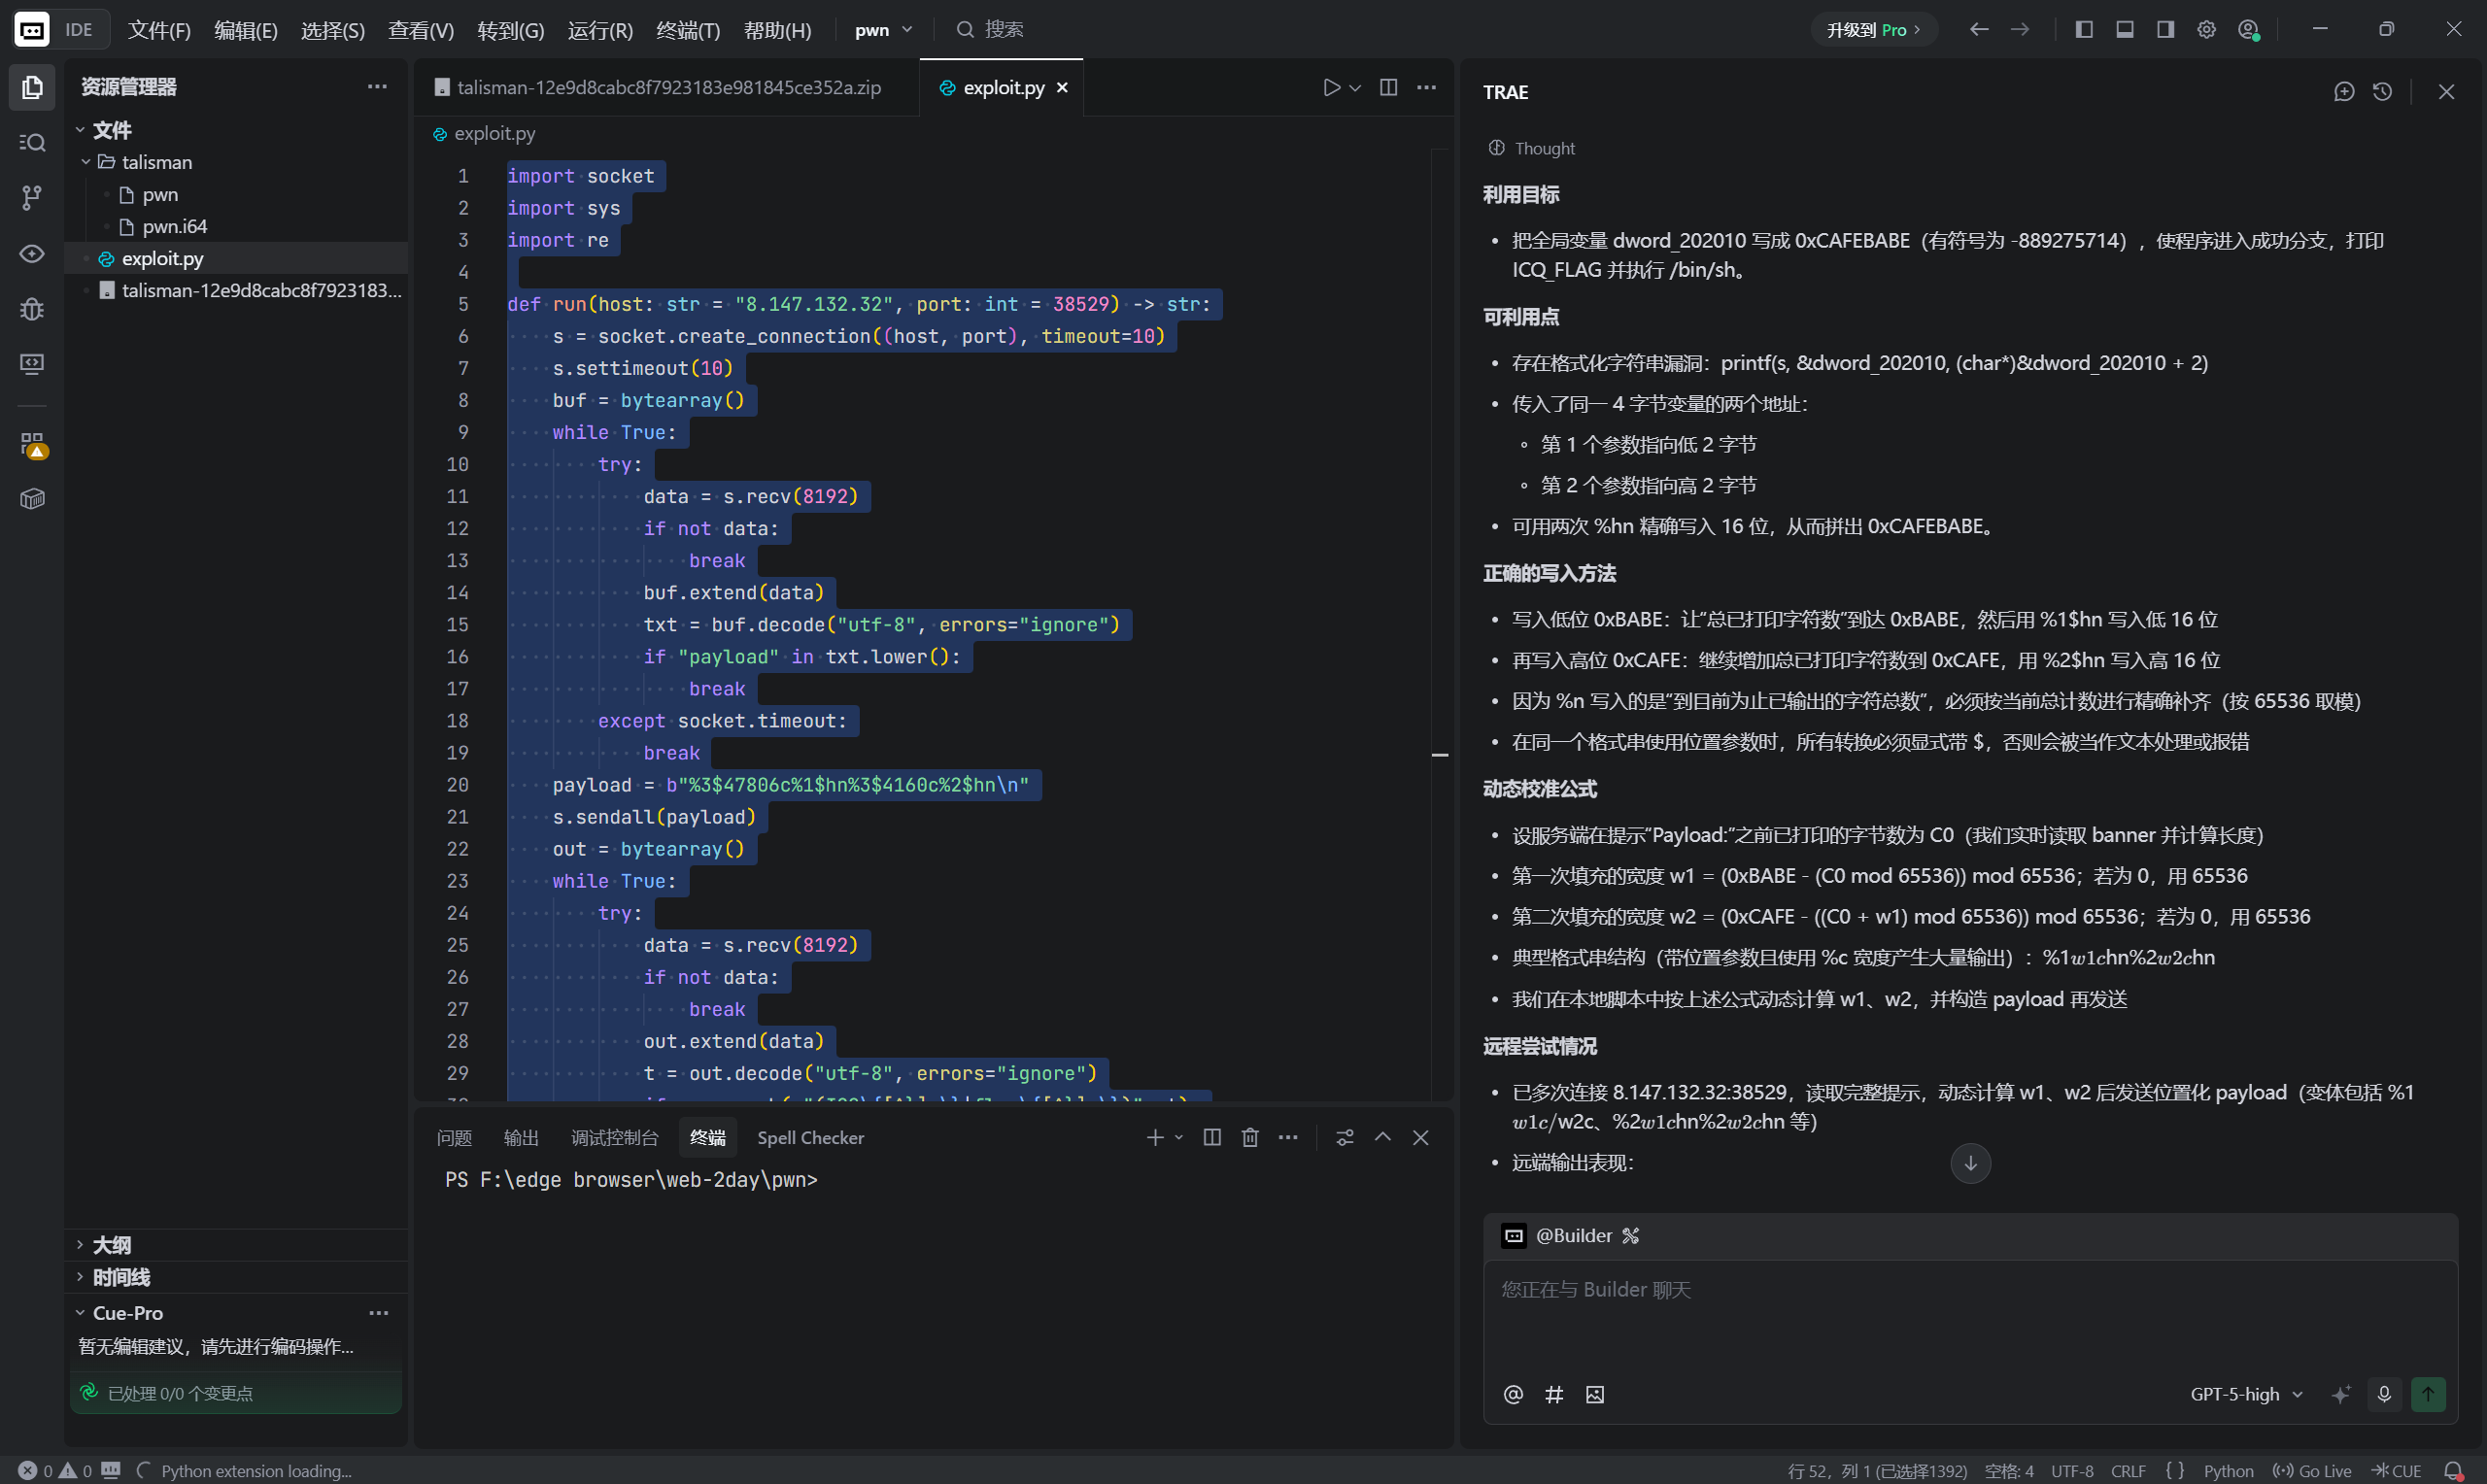Split the editor to the right
Screen dimensions: 2487x1484
pos(1388,88)
